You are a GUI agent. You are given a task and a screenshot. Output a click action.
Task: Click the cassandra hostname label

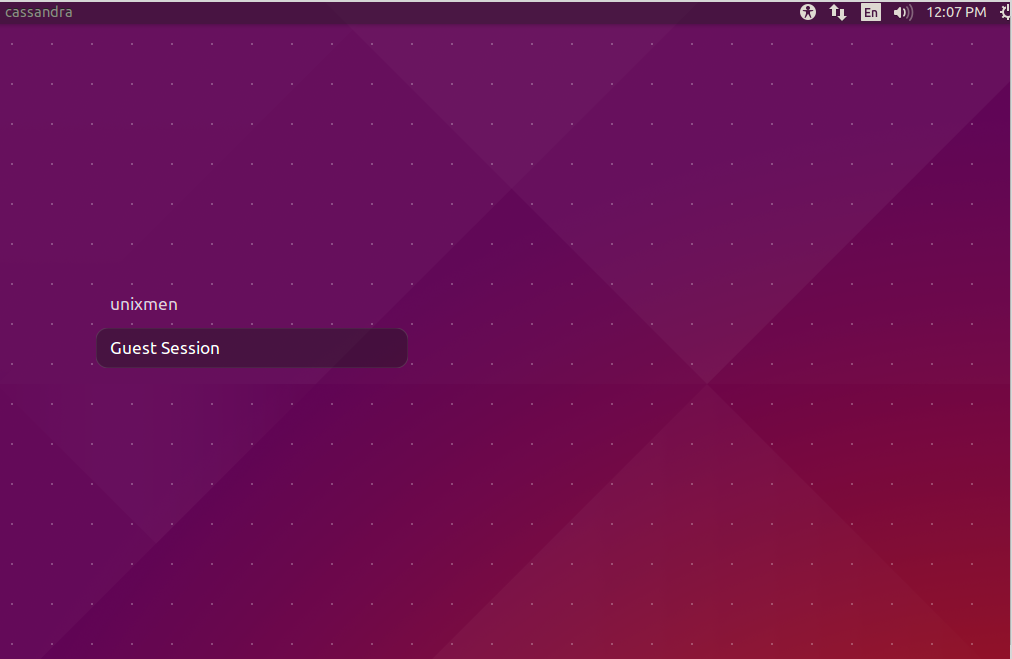pos(39,12)
